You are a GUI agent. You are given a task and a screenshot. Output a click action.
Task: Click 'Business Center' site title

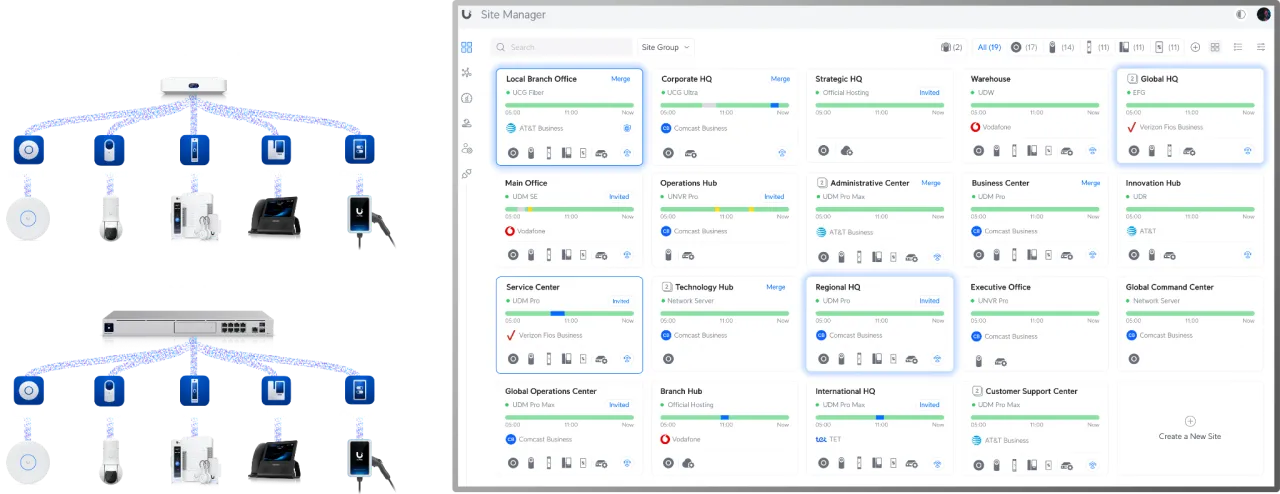tap(1001, 183)
